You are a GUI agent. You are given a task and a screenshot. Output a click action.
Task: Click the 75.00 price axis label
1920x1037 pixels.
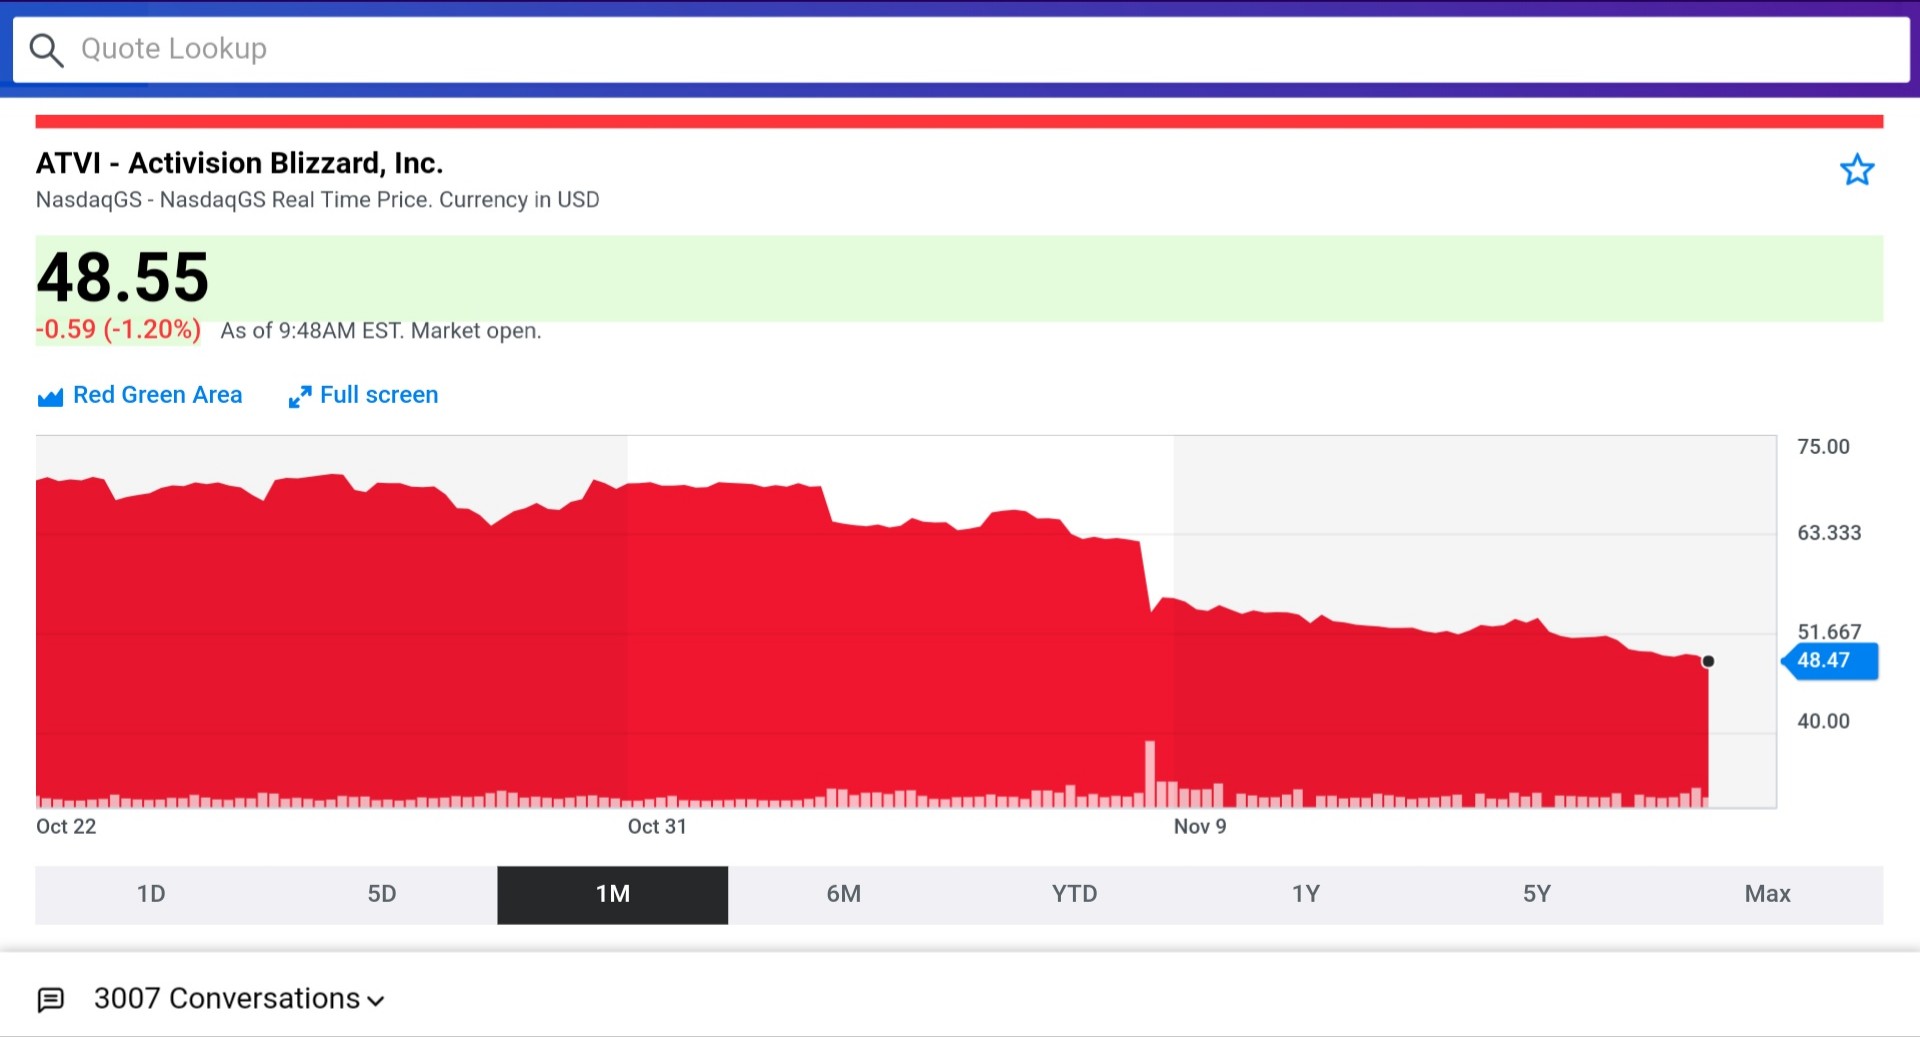tap(1823, 447)
